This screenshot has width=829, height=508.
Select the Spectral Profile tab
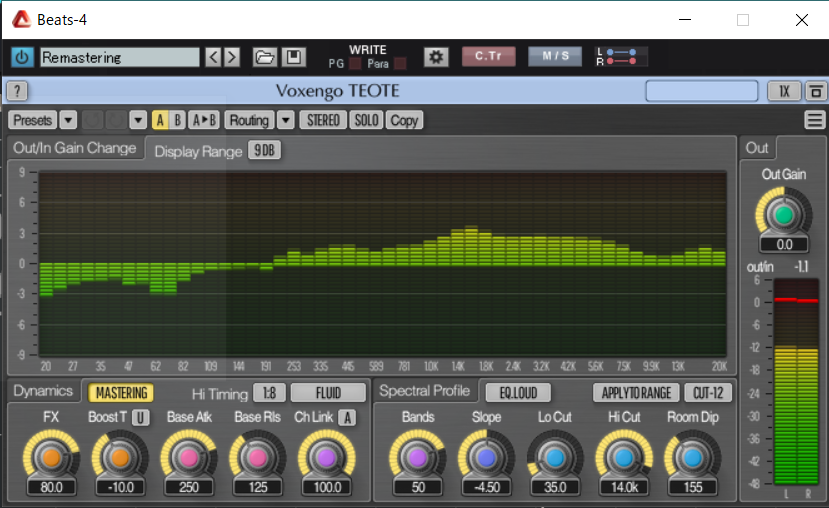[x=425, y=391]
